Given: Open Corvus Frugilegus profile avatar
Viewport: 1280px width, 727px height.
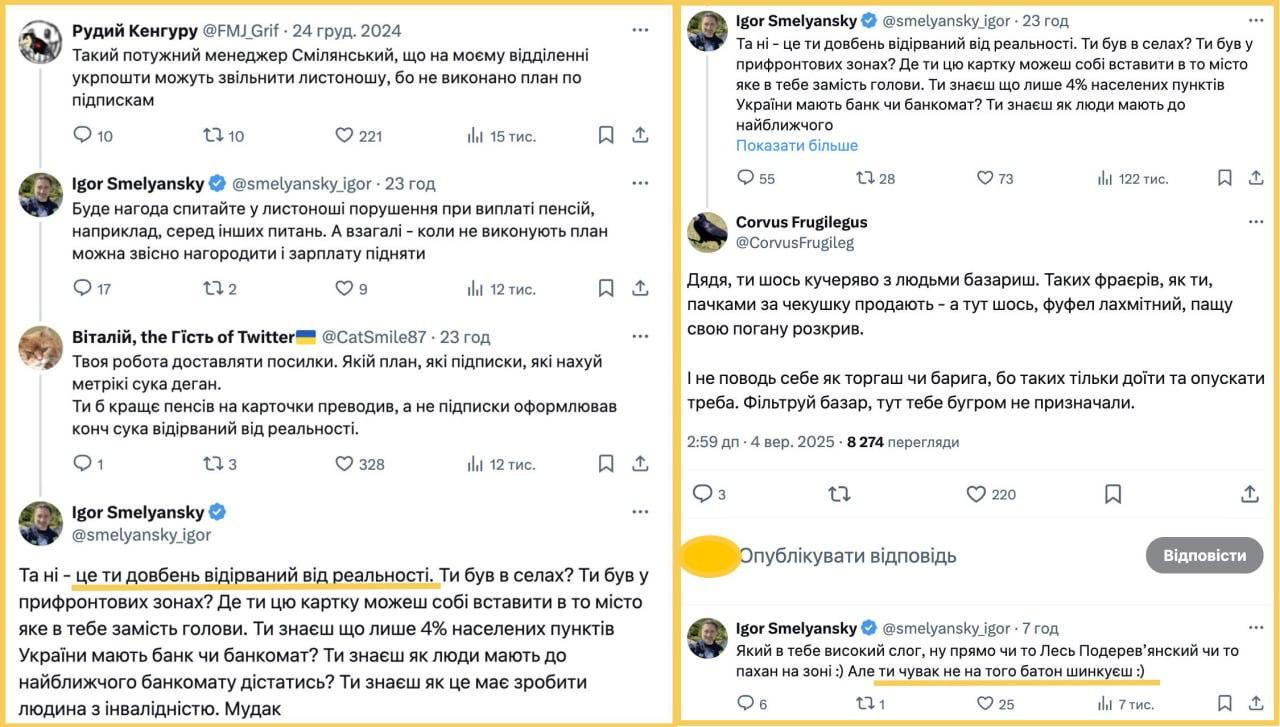Looking at the screenshot, I should point(707,232).
